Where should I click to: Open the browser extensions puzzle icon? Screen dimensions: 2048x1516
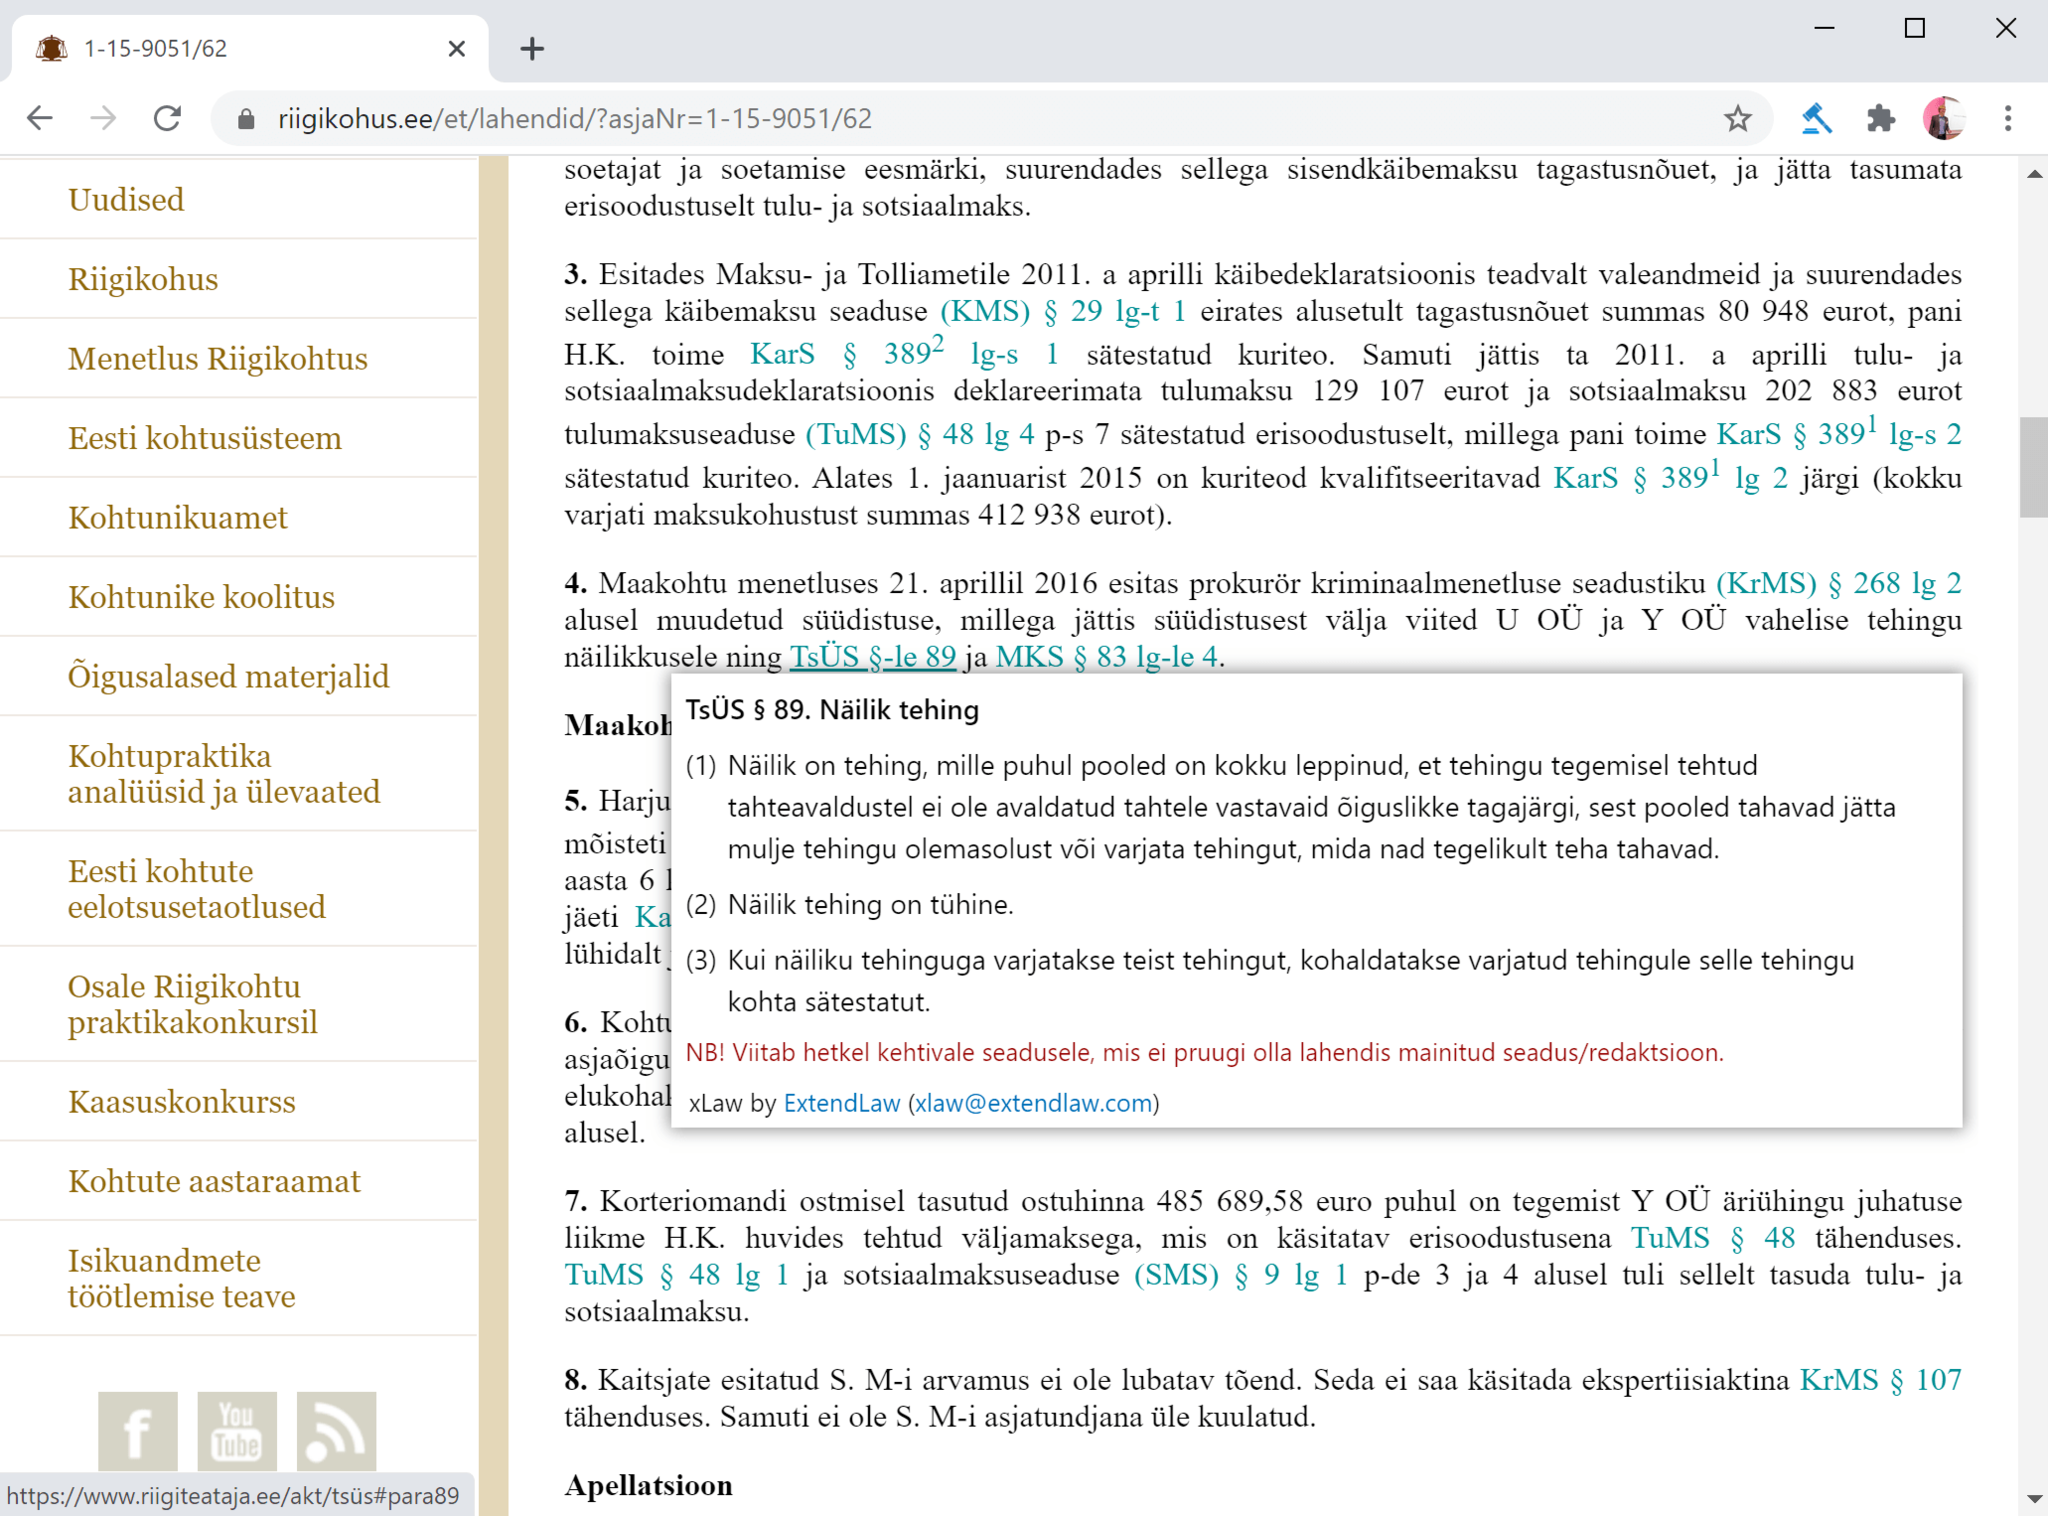pyautogui.click(x=1881, y=119)
